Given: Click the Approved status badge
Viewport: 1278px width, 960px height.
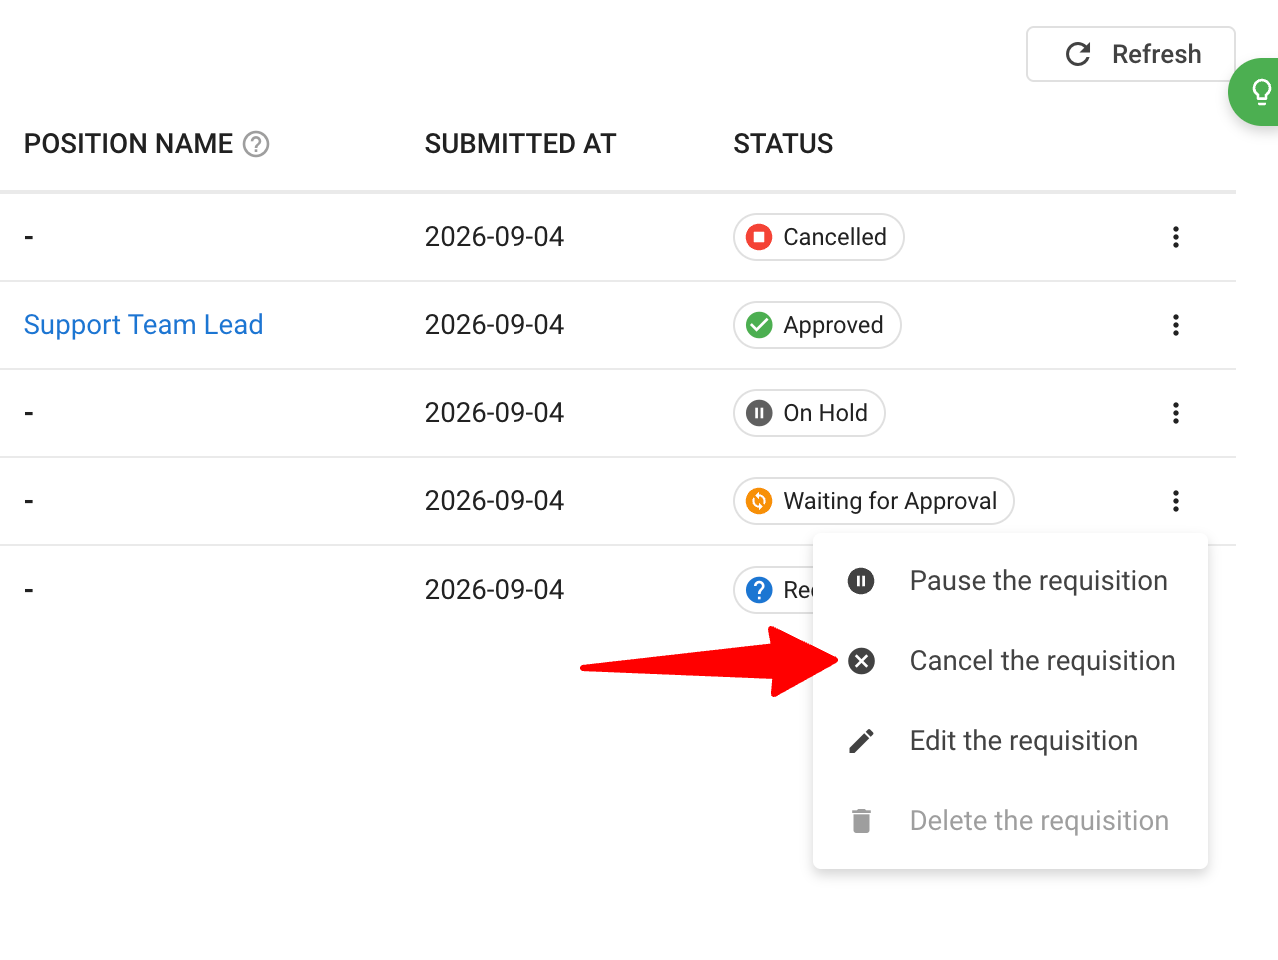Looking at the screenshot, I should tap(817, 325).
